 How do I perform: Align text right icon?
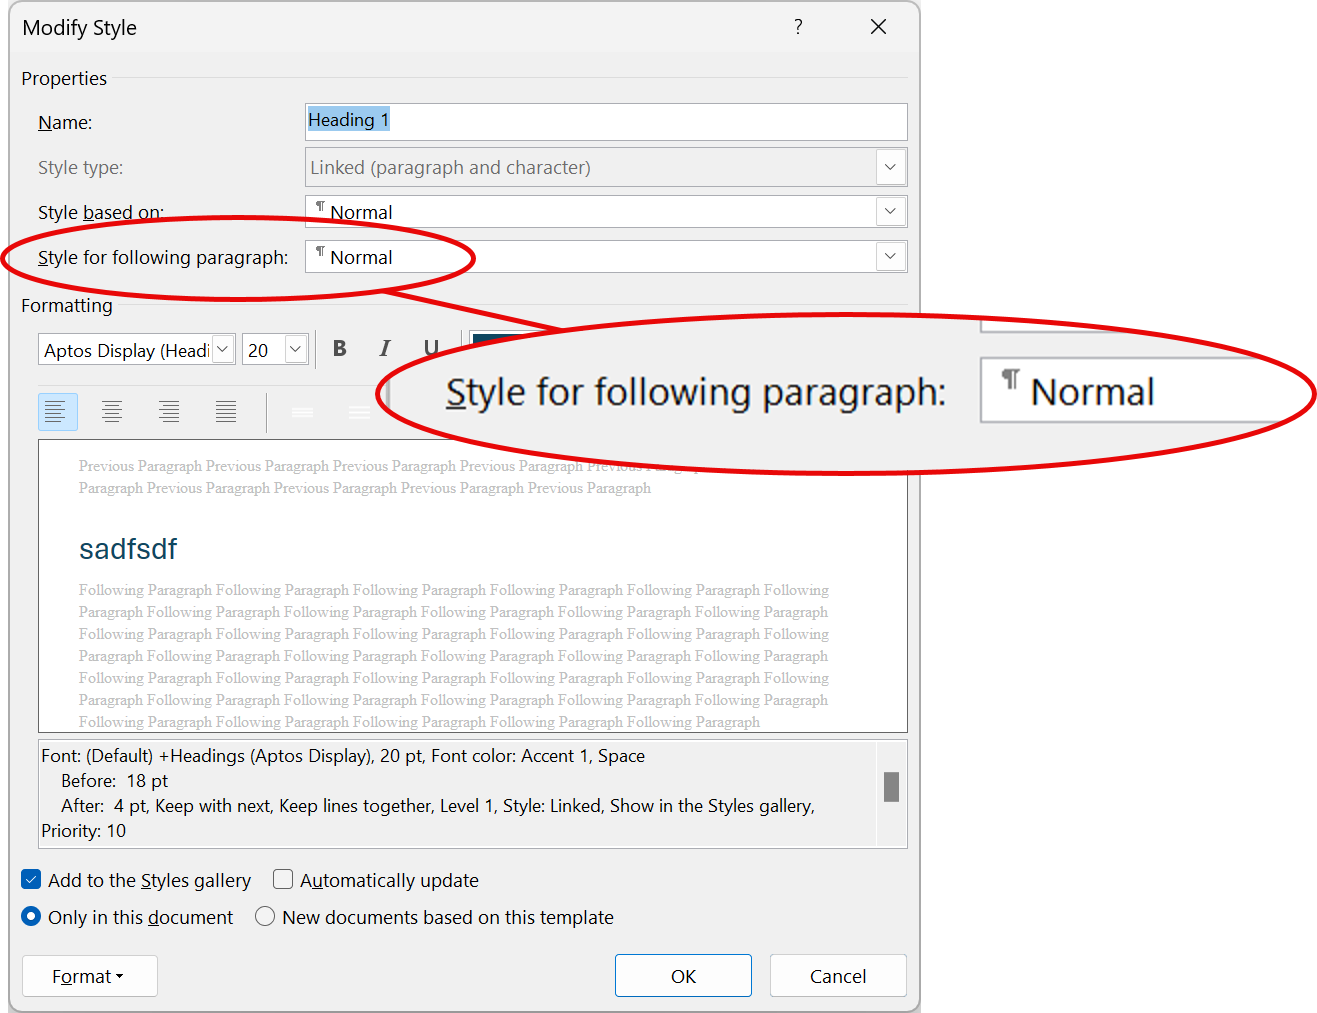tap(169, 412)
